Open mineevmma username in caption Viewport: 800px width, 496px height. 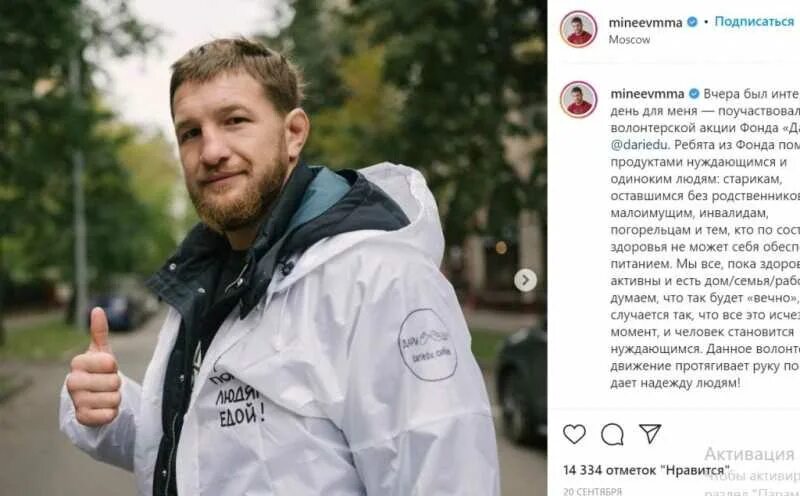[x=647, y=94]
